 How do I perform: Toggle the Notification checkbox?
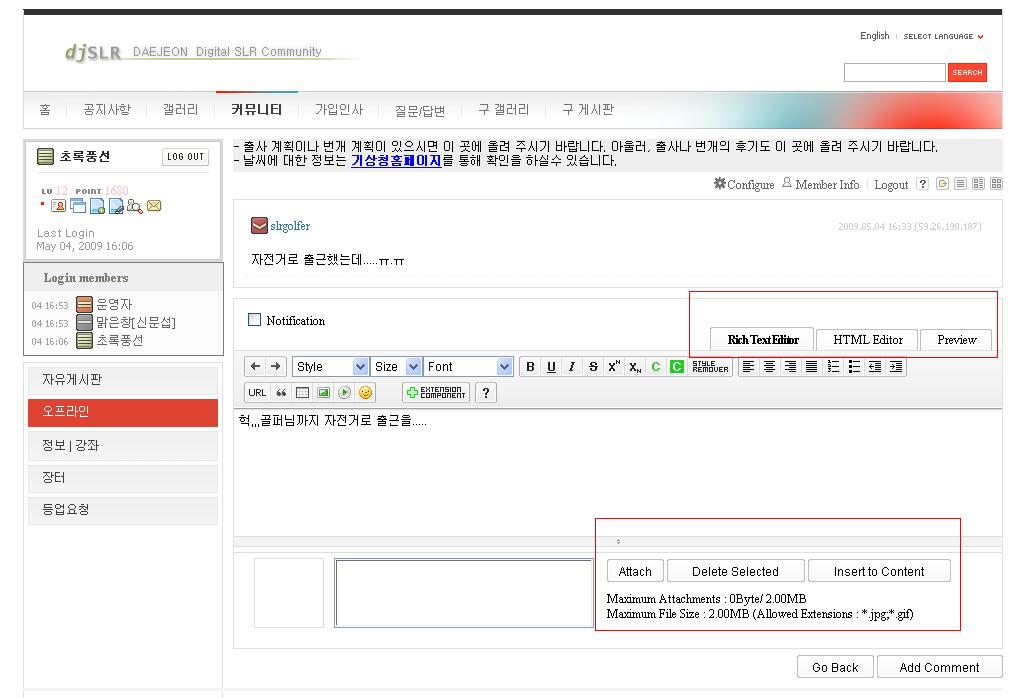click(x=254, y=320)
